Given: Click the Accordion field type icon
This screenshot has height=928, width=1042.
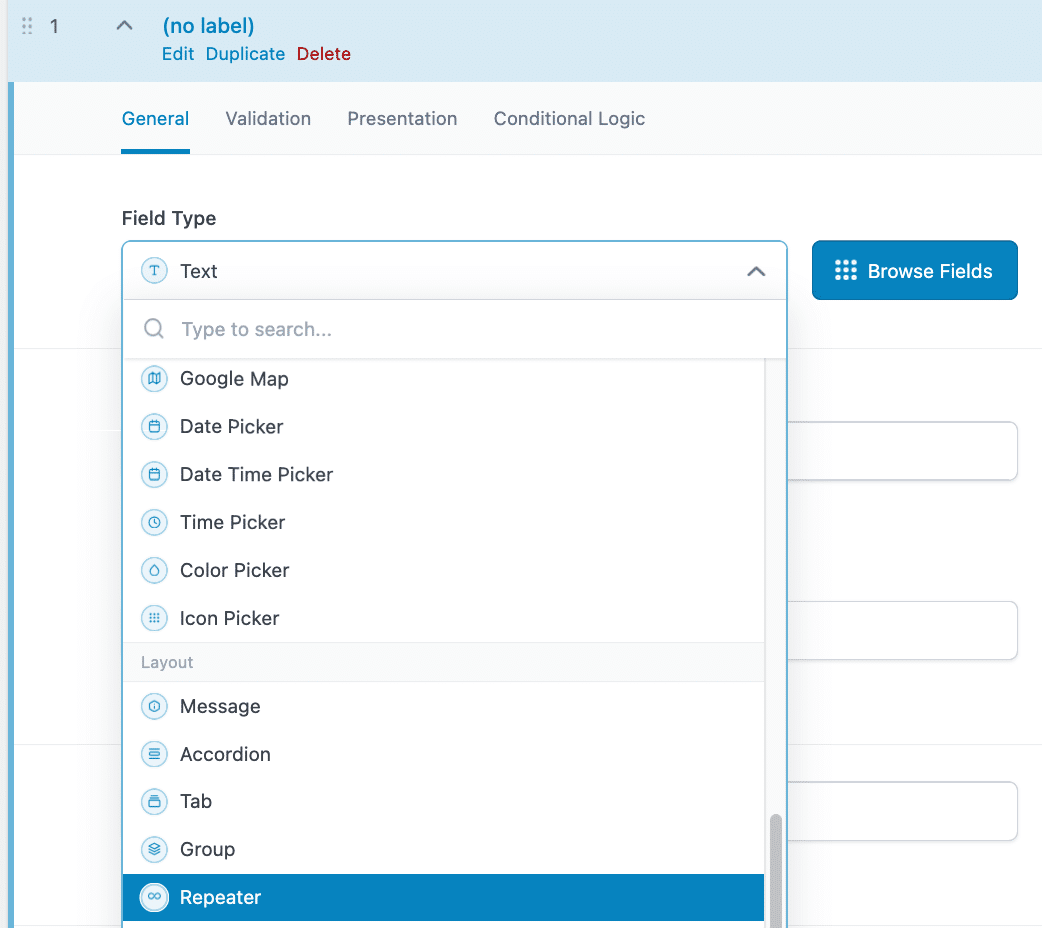Looking at the screenshot, I should [154, 754].
